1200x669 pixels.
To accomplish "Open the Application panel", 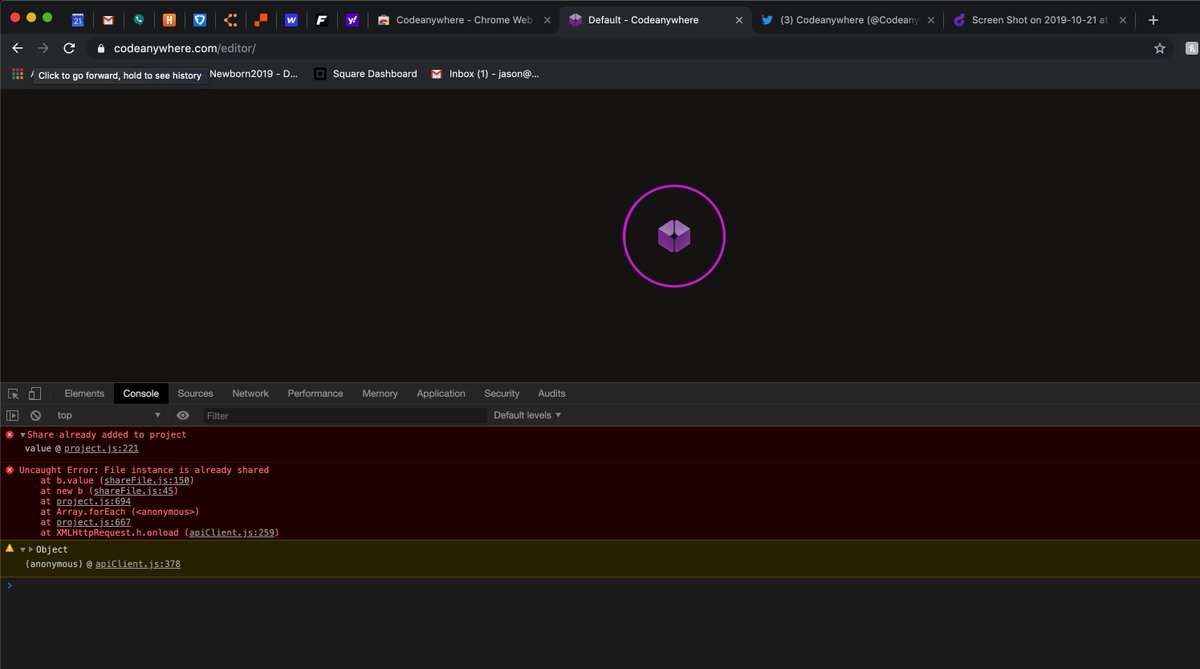I will coord(441,394).
